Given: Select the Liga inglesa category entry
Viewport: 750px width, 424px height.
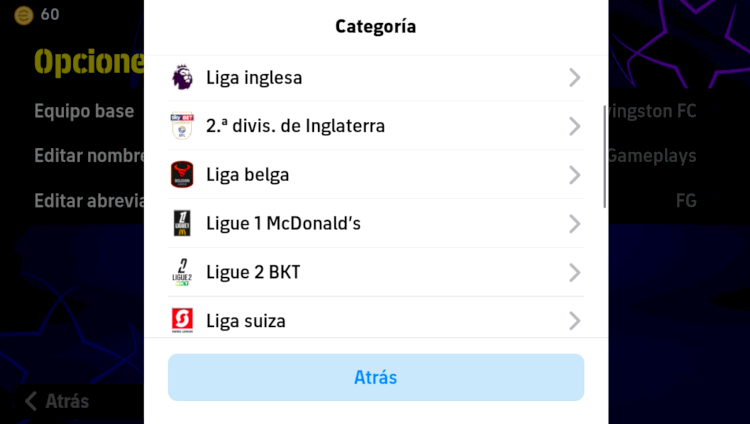Looking at the screenshot, I should (376, 78).
